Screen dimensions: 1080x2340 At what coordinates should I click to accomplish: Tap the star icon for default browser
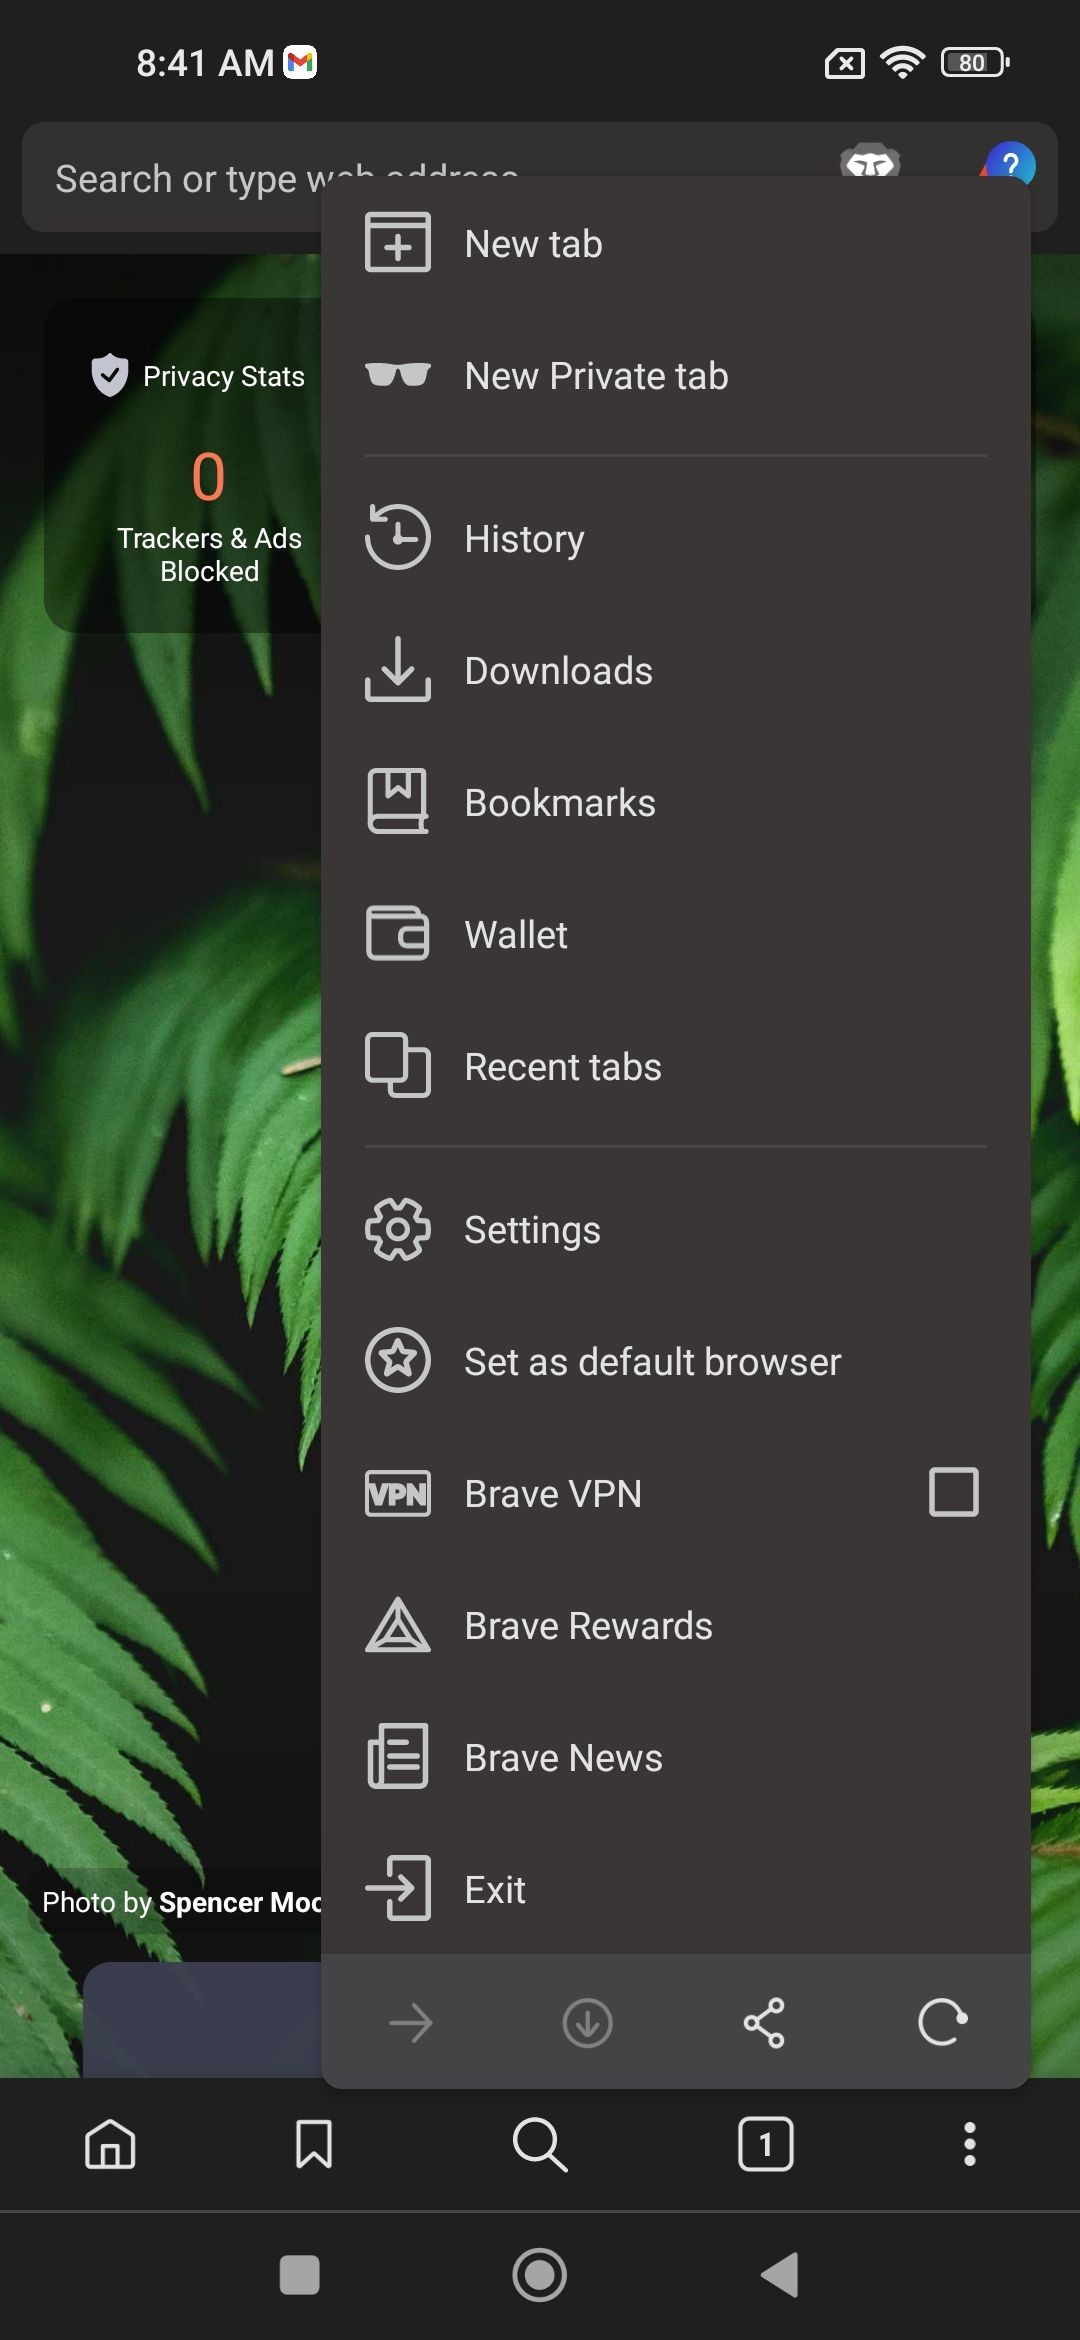point(398,1360)
